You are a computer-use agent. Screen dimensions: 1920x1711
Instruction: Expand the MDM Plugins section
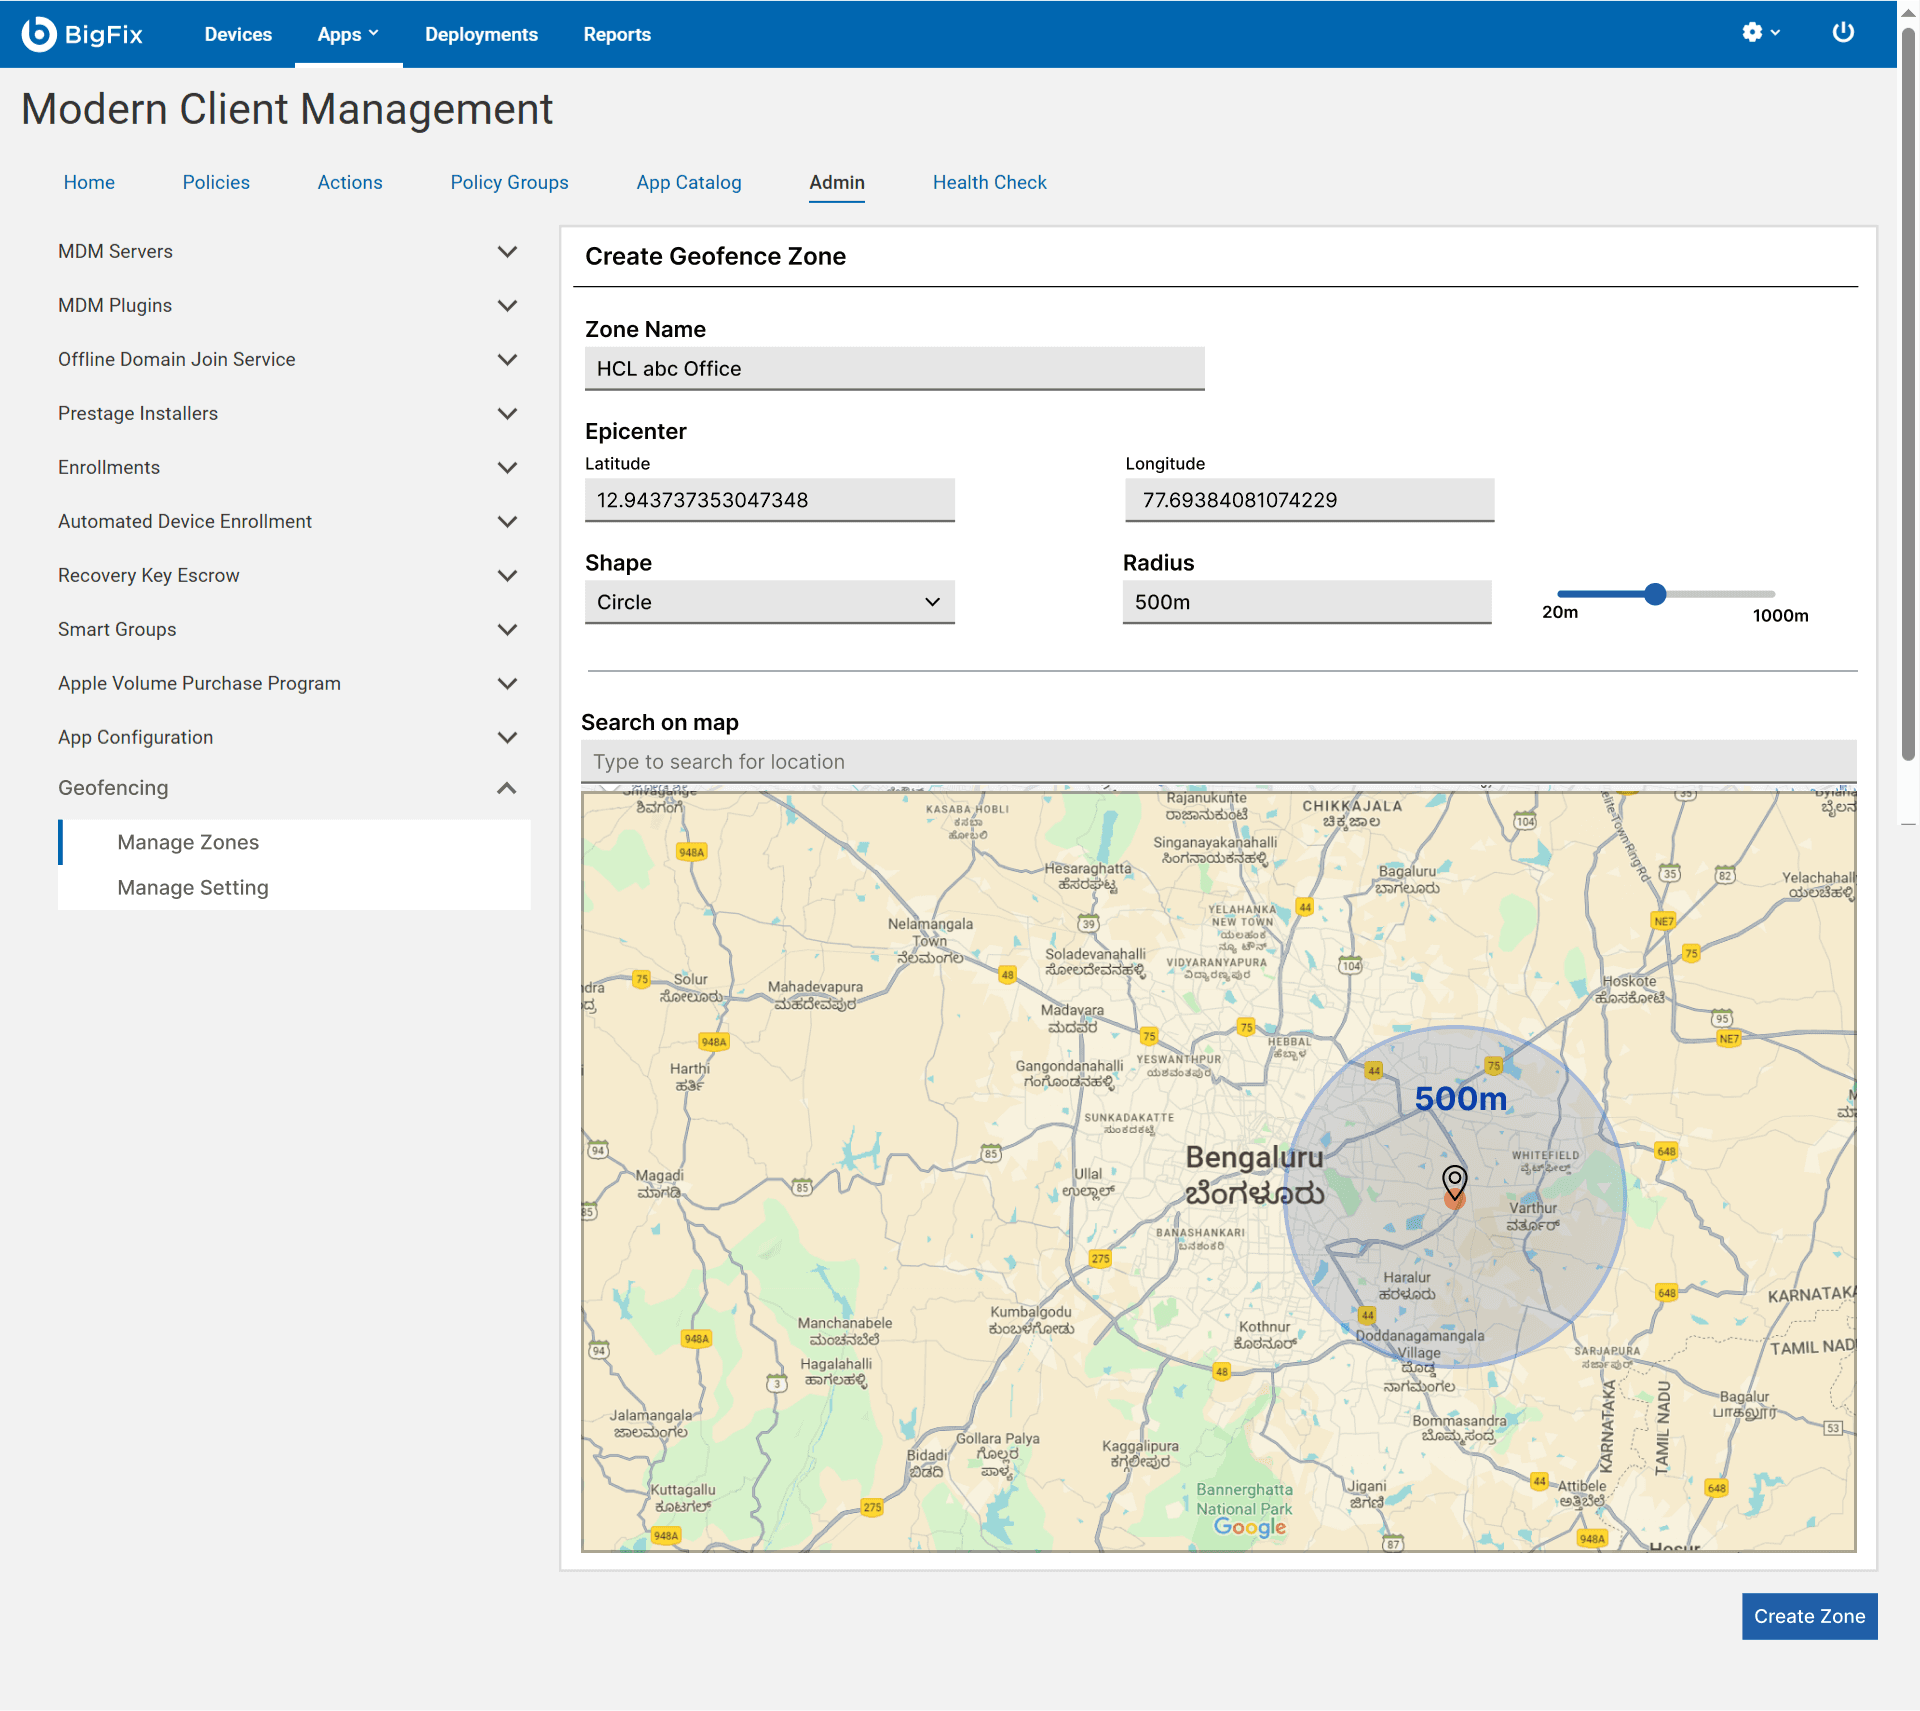point(507,305)
